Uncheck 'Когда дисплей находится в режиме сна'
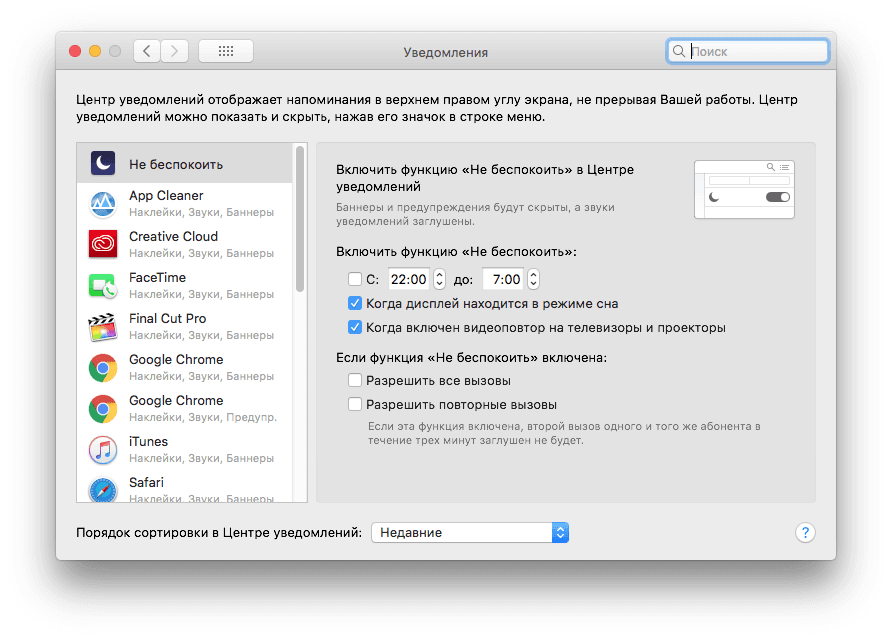The width and height of the screenshot is (892, 640). 355,304
